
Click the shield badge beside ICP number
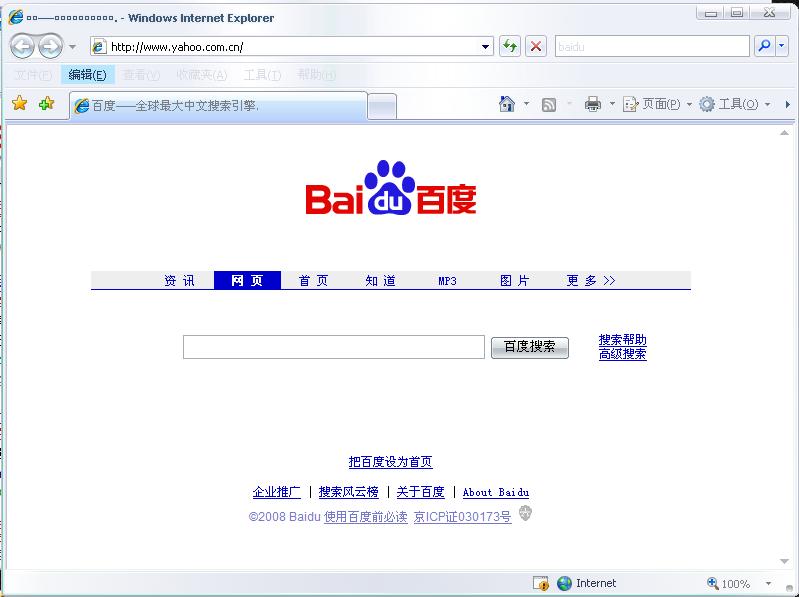(525, 513)
